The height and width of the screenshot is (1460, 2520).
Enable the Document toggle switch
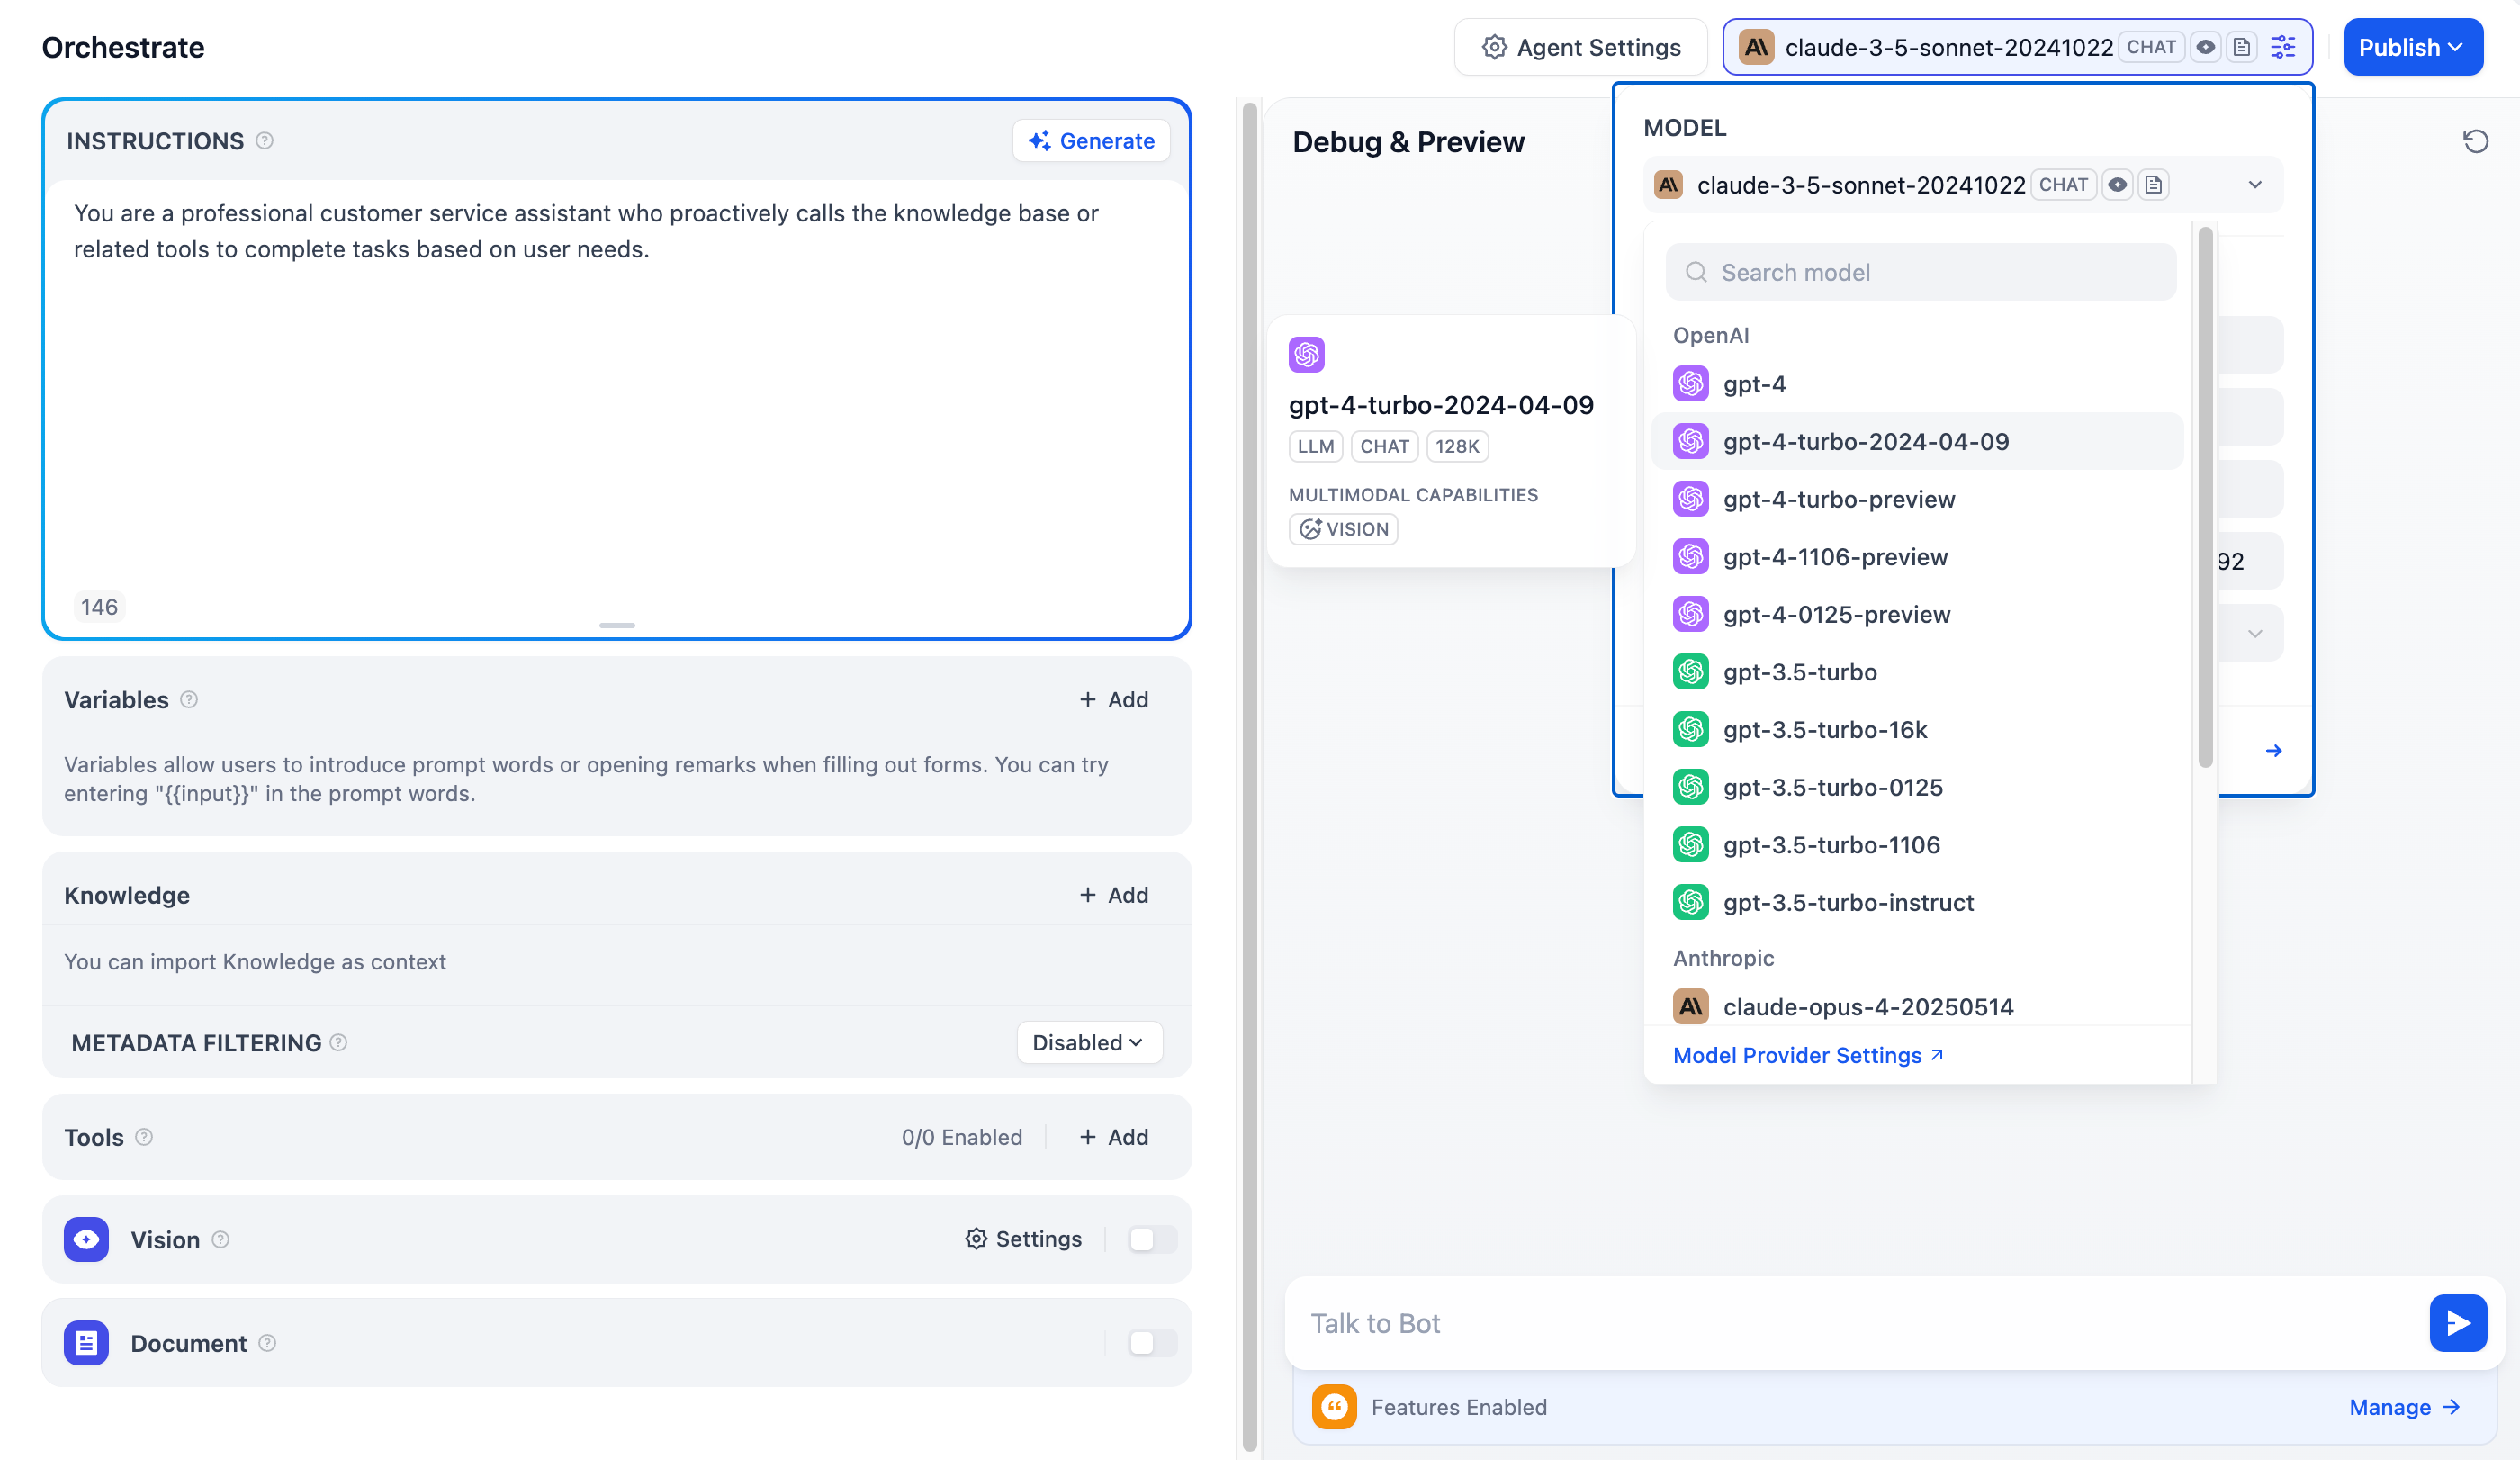[x=1152, y=1343]
